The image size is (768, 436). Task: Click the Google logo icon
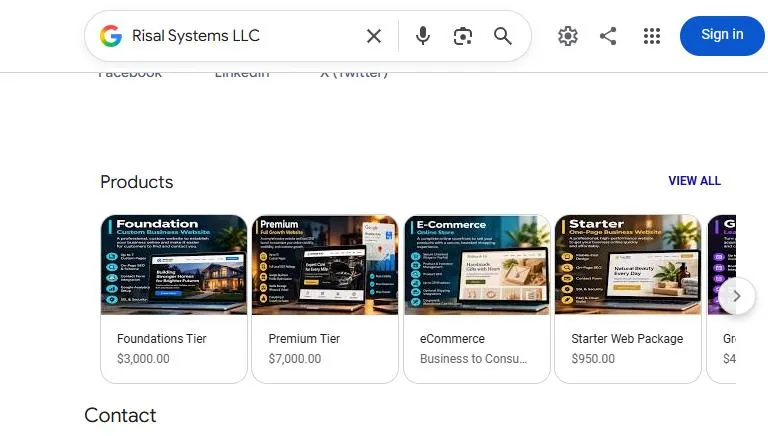[x=111, y=36]
